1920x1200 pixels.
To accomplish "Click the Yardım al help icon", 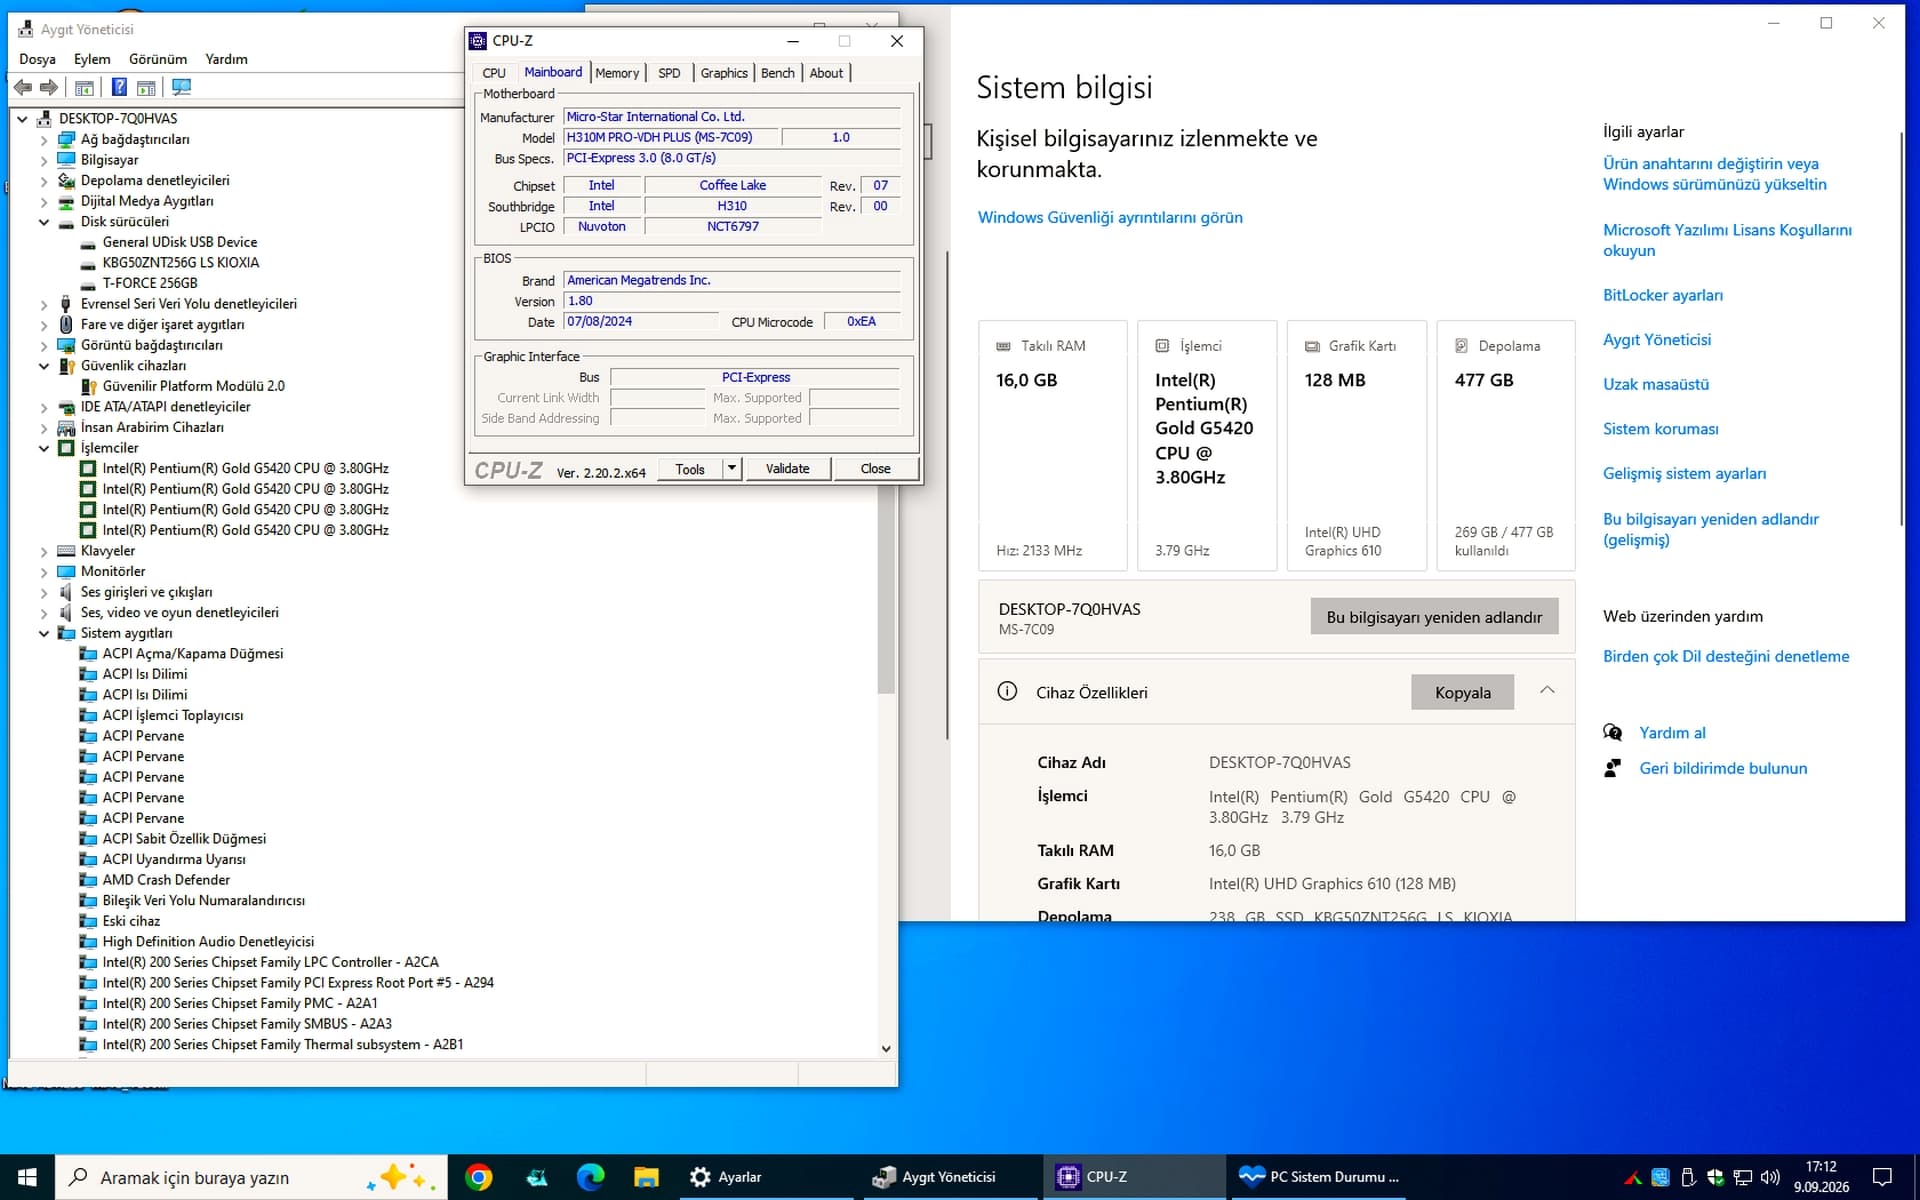I will click(x=1612, y=732).
